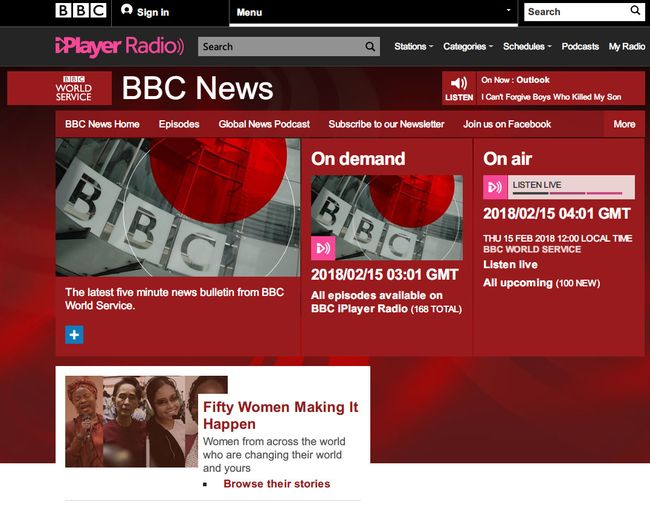The image size is (650, 508).
Task: Click the Sign in account icon
Action: 126,10
